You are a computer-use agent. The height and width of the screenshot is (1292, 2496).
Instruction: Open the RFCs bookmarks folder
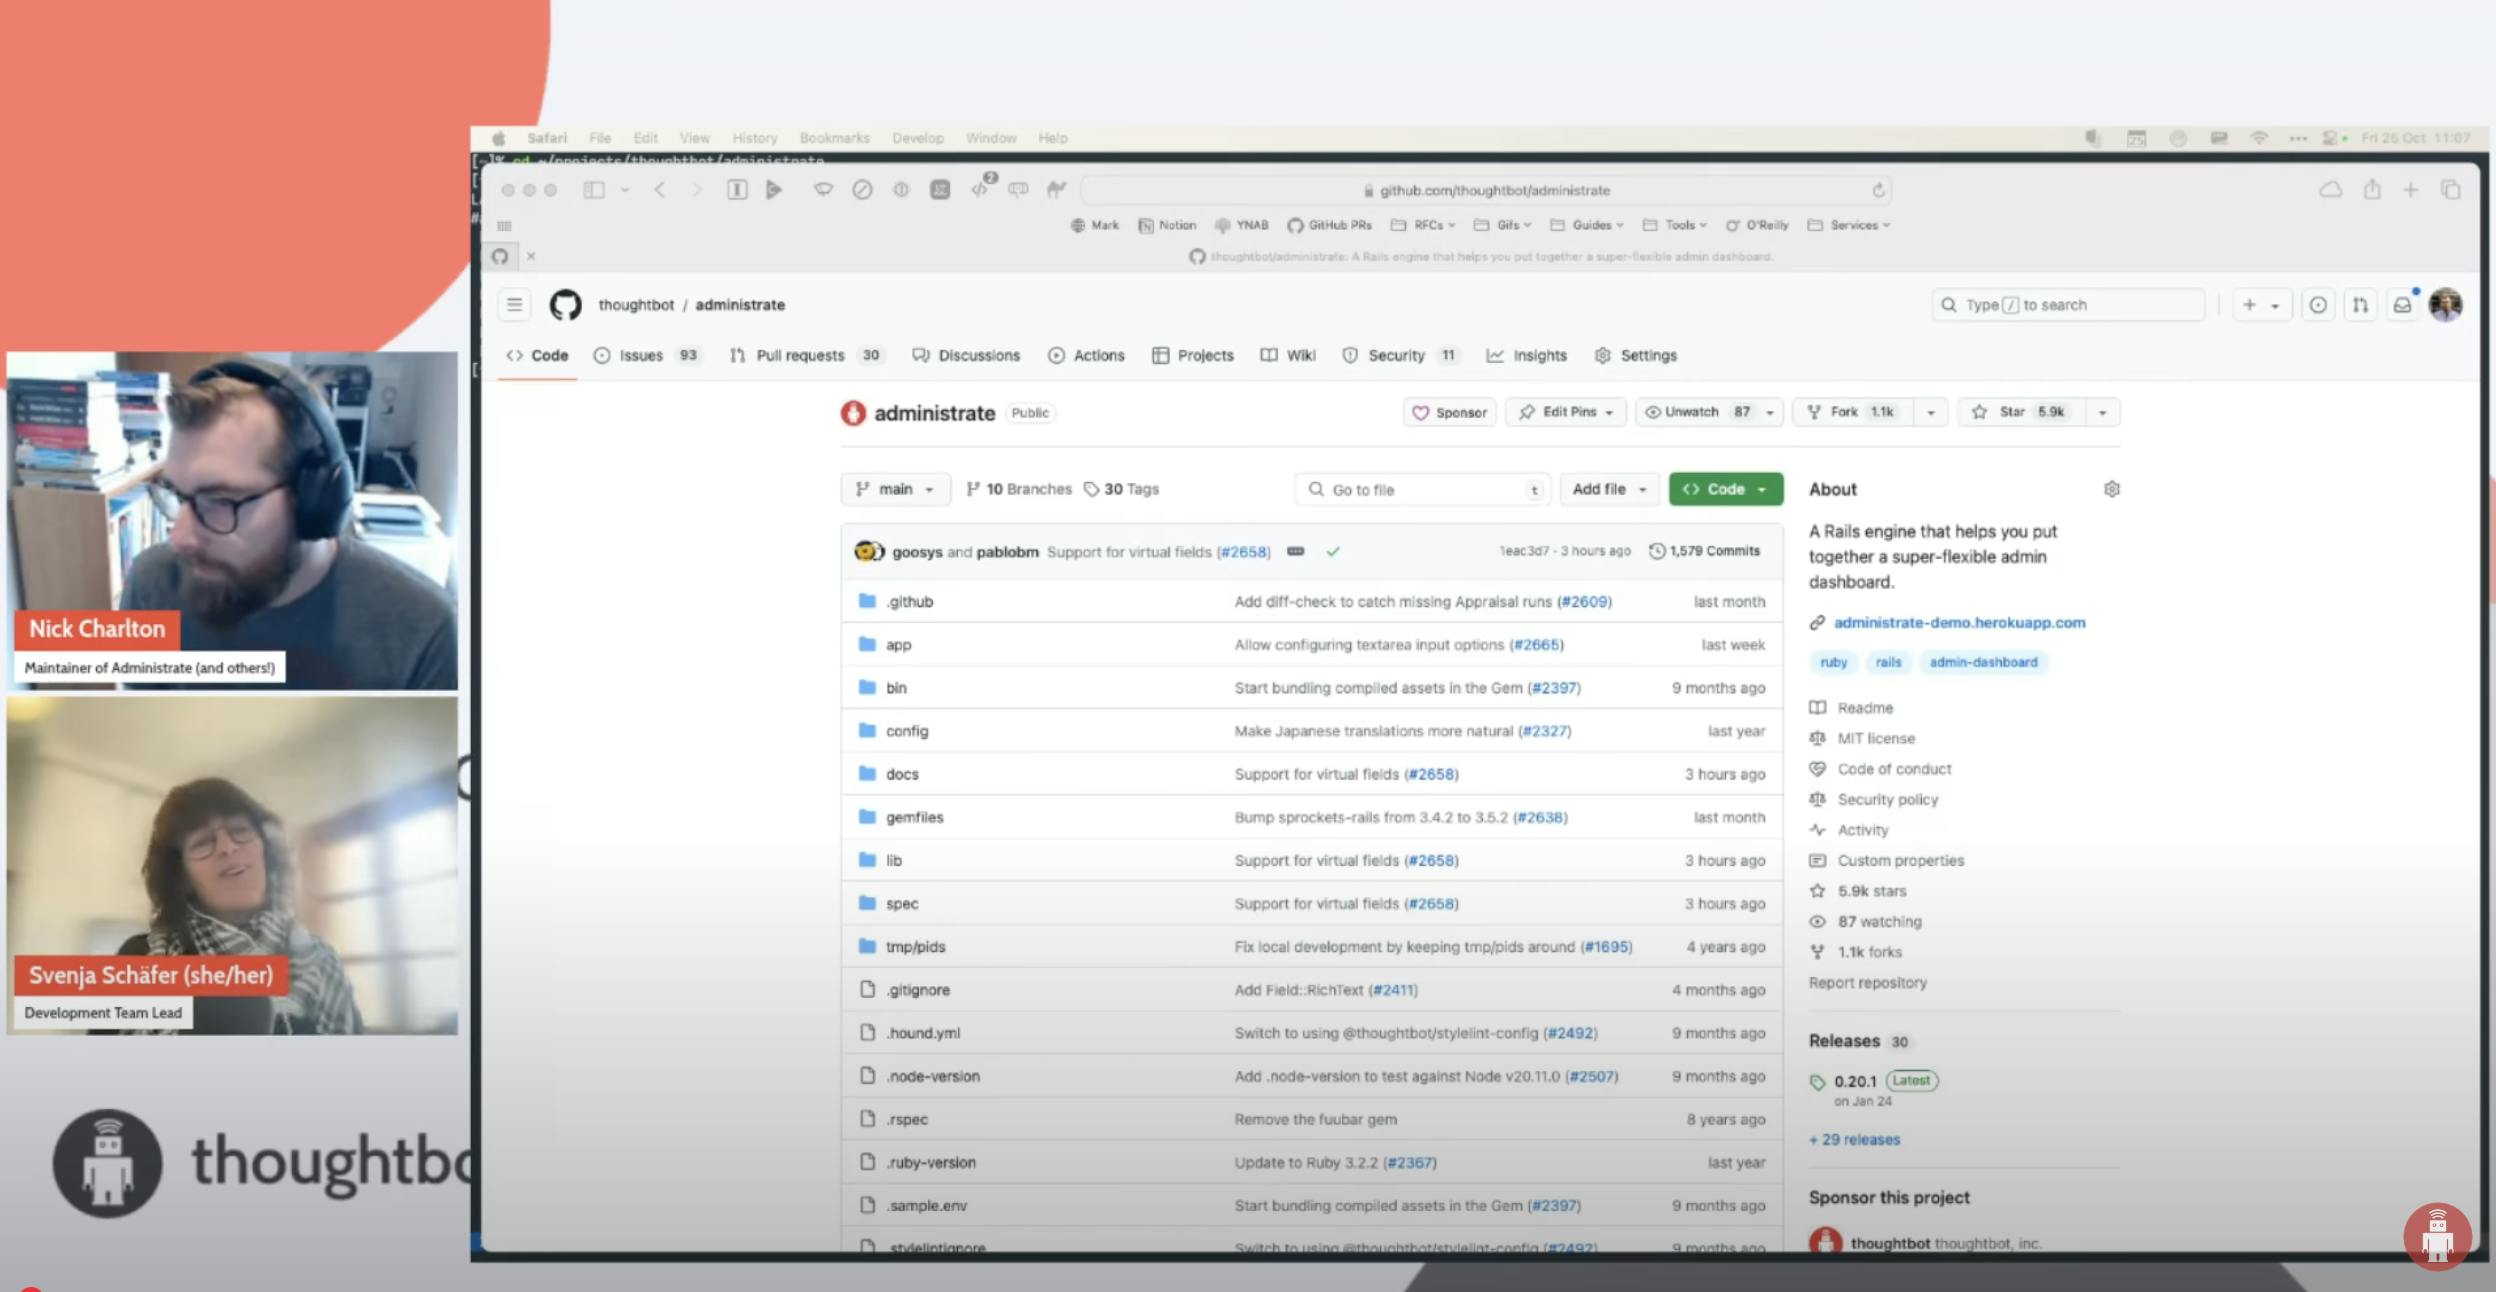point(1424,225)
